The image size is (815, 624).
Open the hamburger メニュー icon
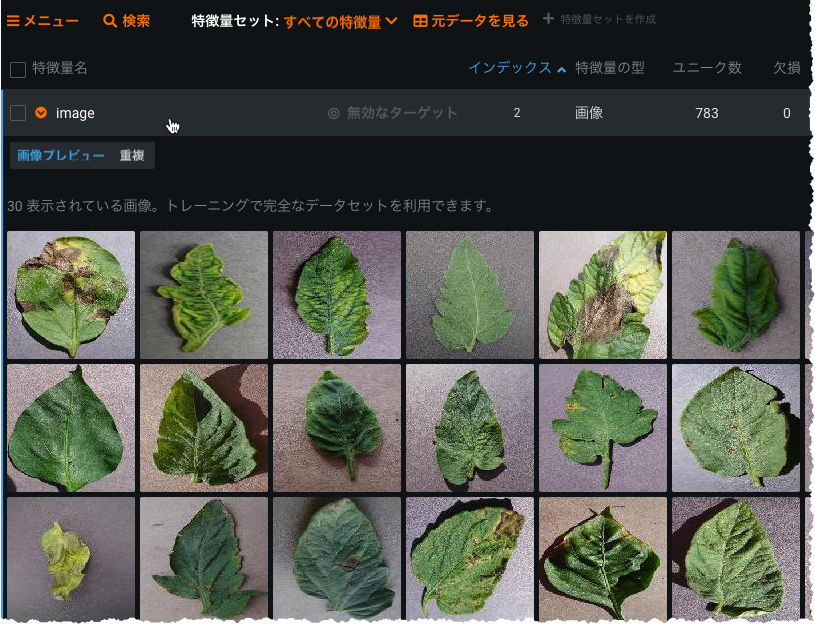point(13,20)
